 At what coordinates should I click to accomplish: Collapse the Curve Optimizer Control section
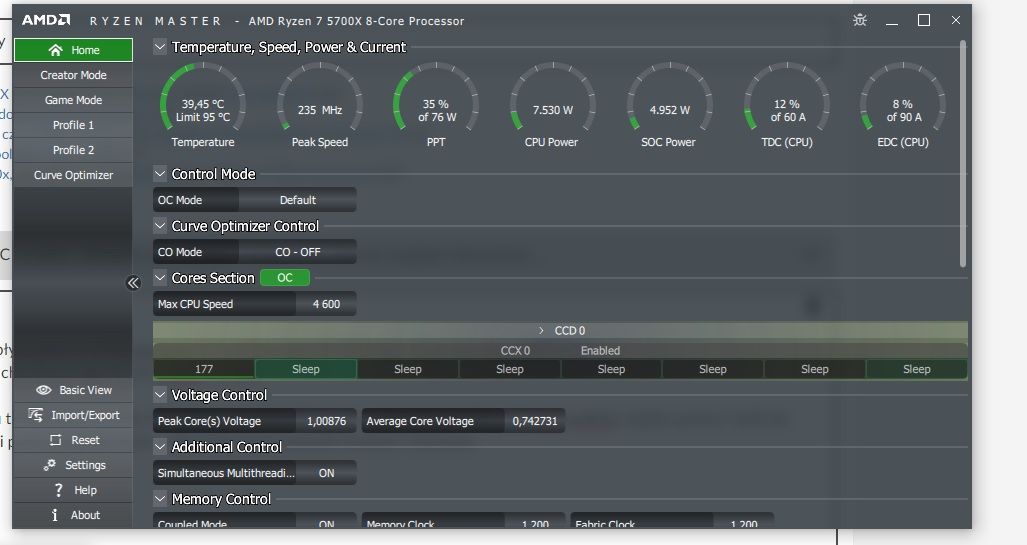point(159,226)
